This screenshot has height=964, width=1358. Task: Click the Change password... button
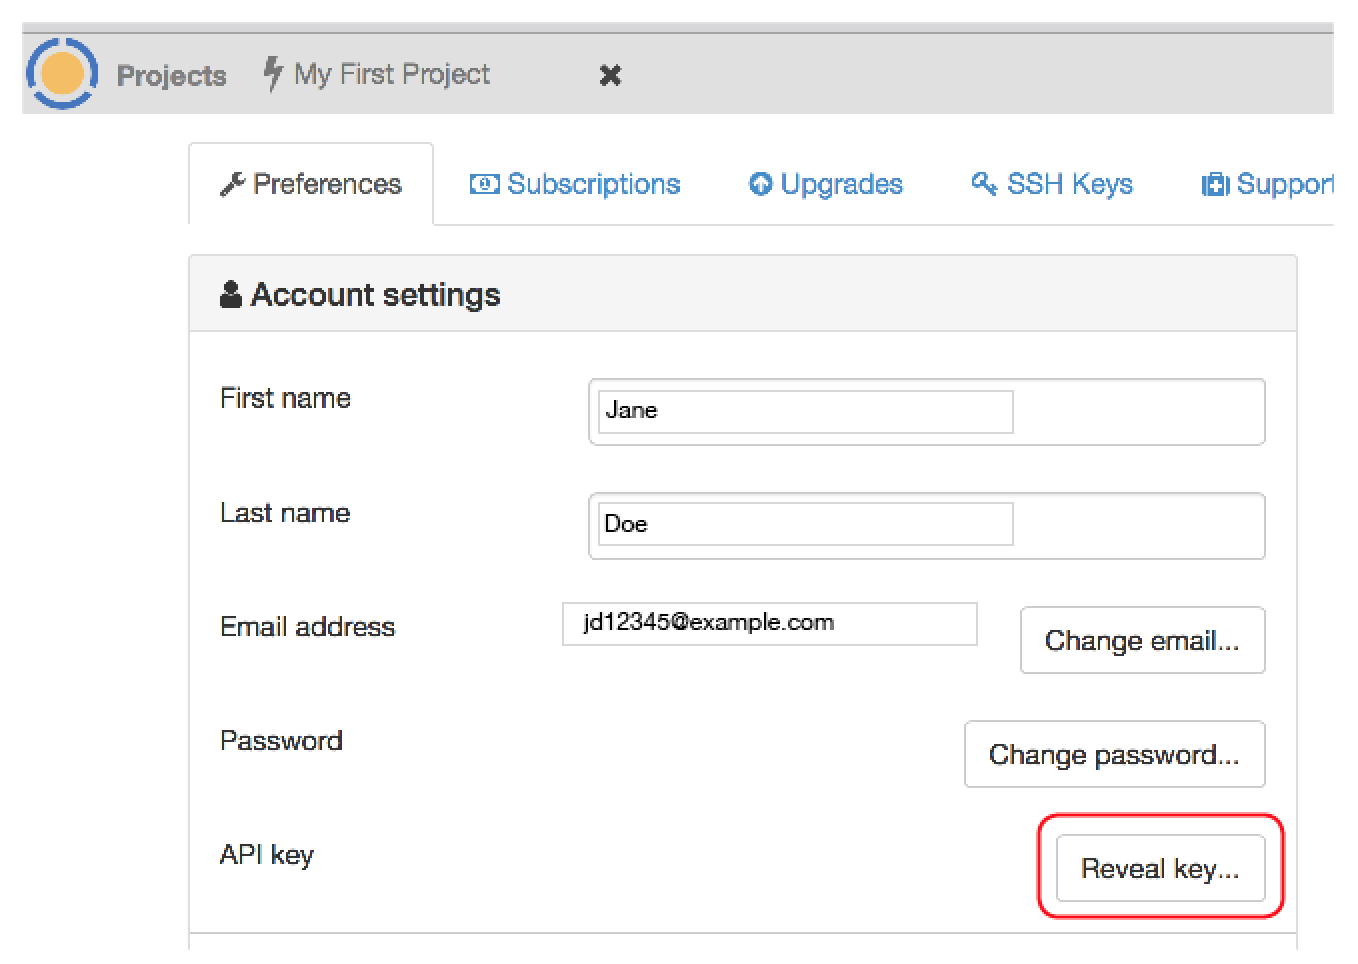(x=1114, y=755)
